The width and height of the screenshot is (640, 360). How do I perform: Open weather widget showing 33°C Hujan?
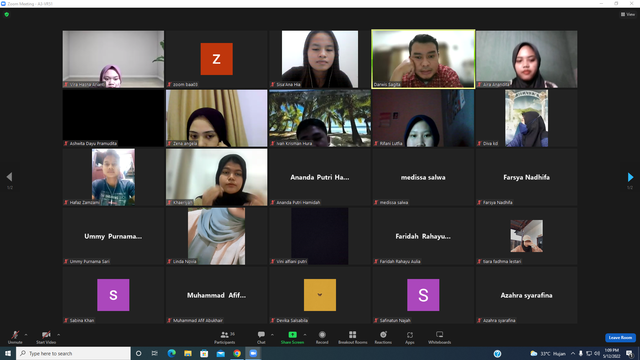(x=548, y=353)
